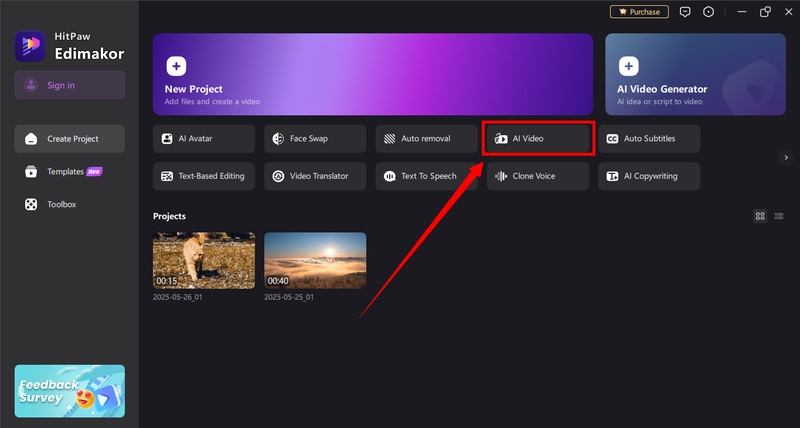Click the New Project banner
The width and height of the screenshot is (800, 428).
[373, 74]
